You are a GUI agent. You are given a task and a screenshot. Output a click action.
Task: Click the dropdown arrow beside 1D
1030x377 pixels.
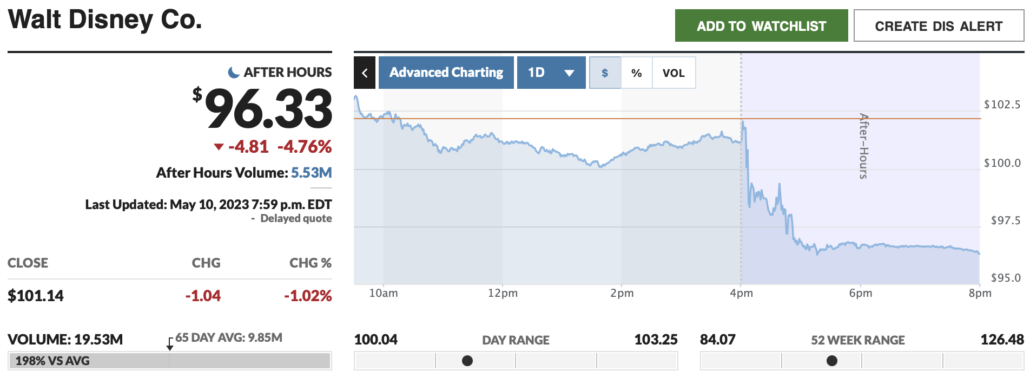pos(570,73)
